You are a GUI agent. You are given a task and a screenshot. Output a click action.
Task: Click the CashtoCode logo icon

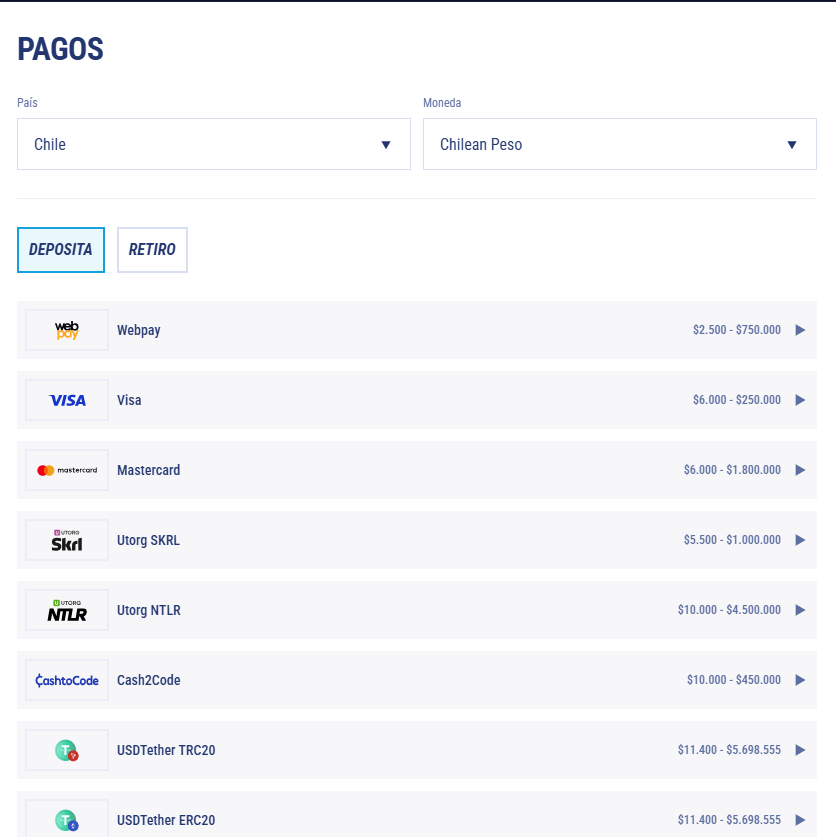pyautogui.click(x=67, y=680)
